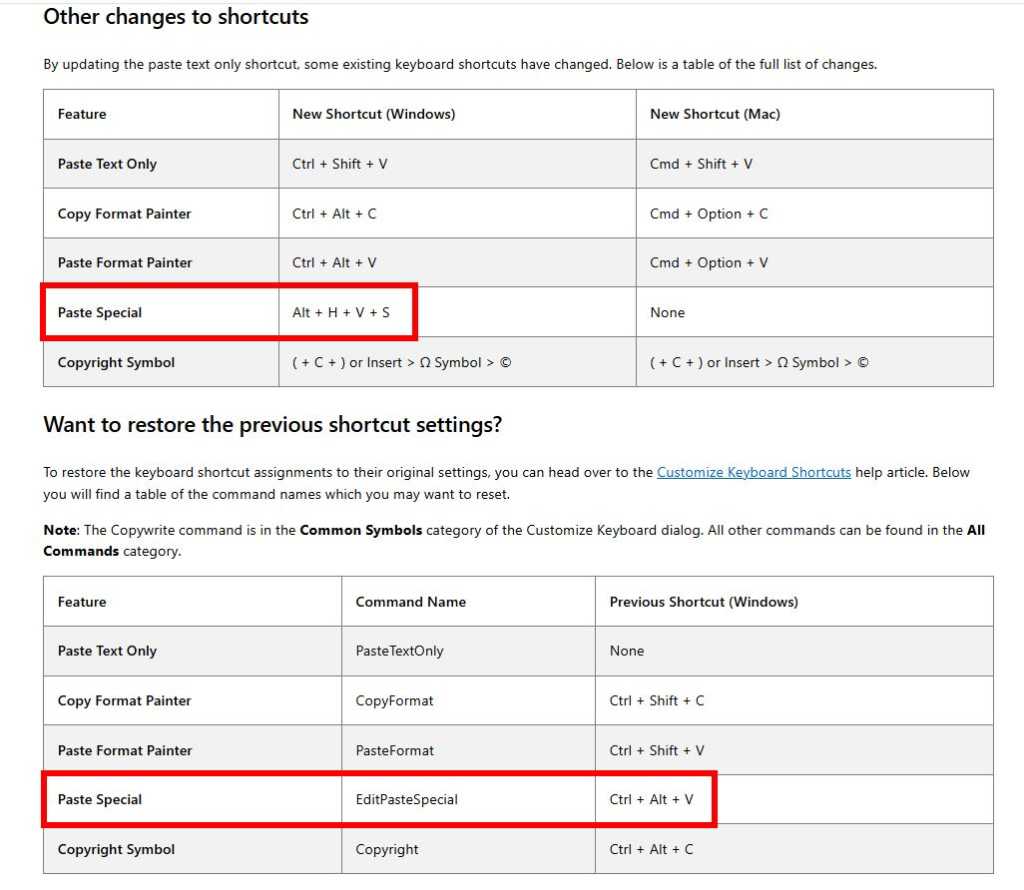
Task: Click the Feature column header
Action: [x=81, y=113]
